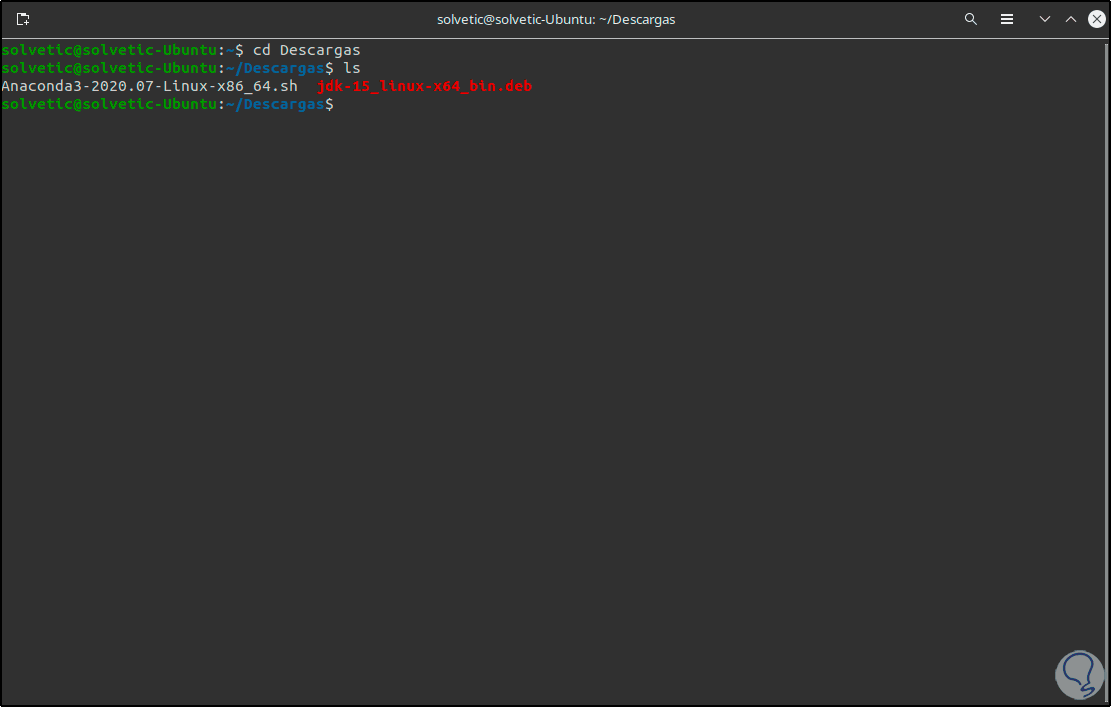Place cursor after the last prompt's dollar sign
1112x707 pixels.
[x=340, y=105]
